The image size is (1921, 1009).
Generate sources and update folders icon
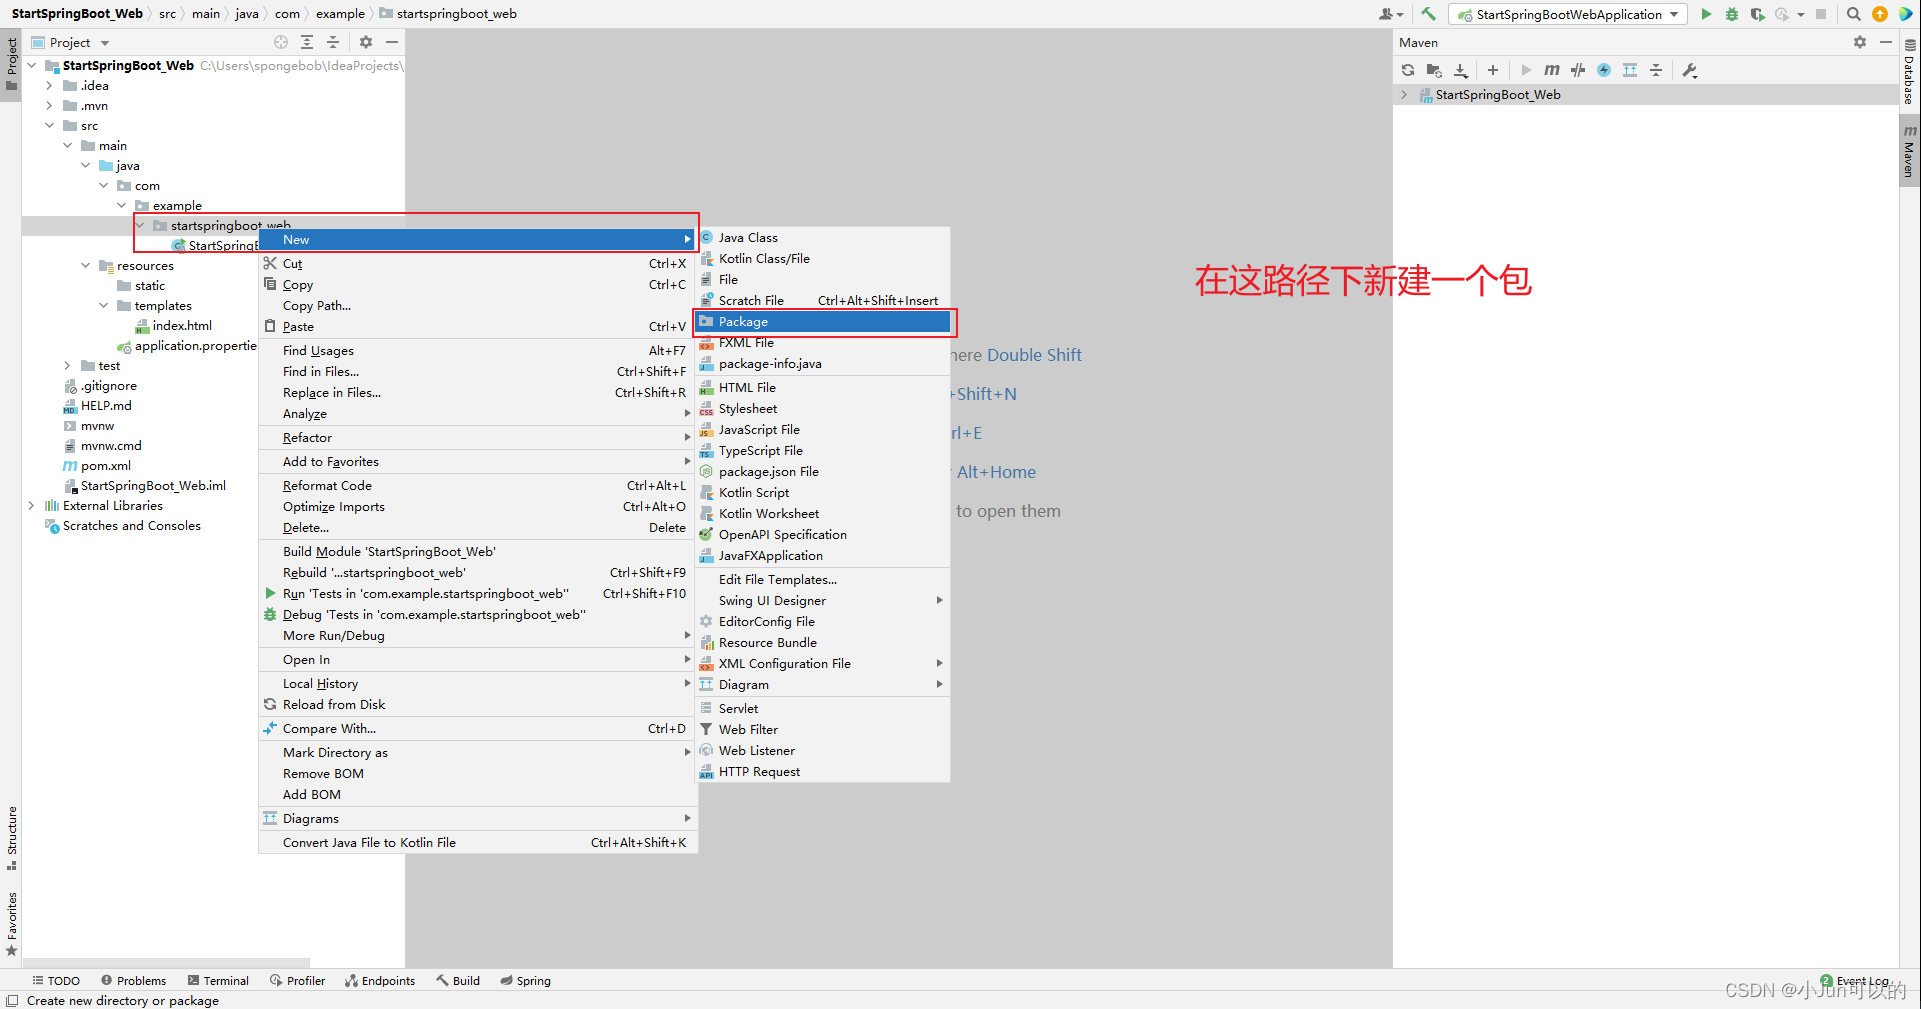tap(1434, 70)
